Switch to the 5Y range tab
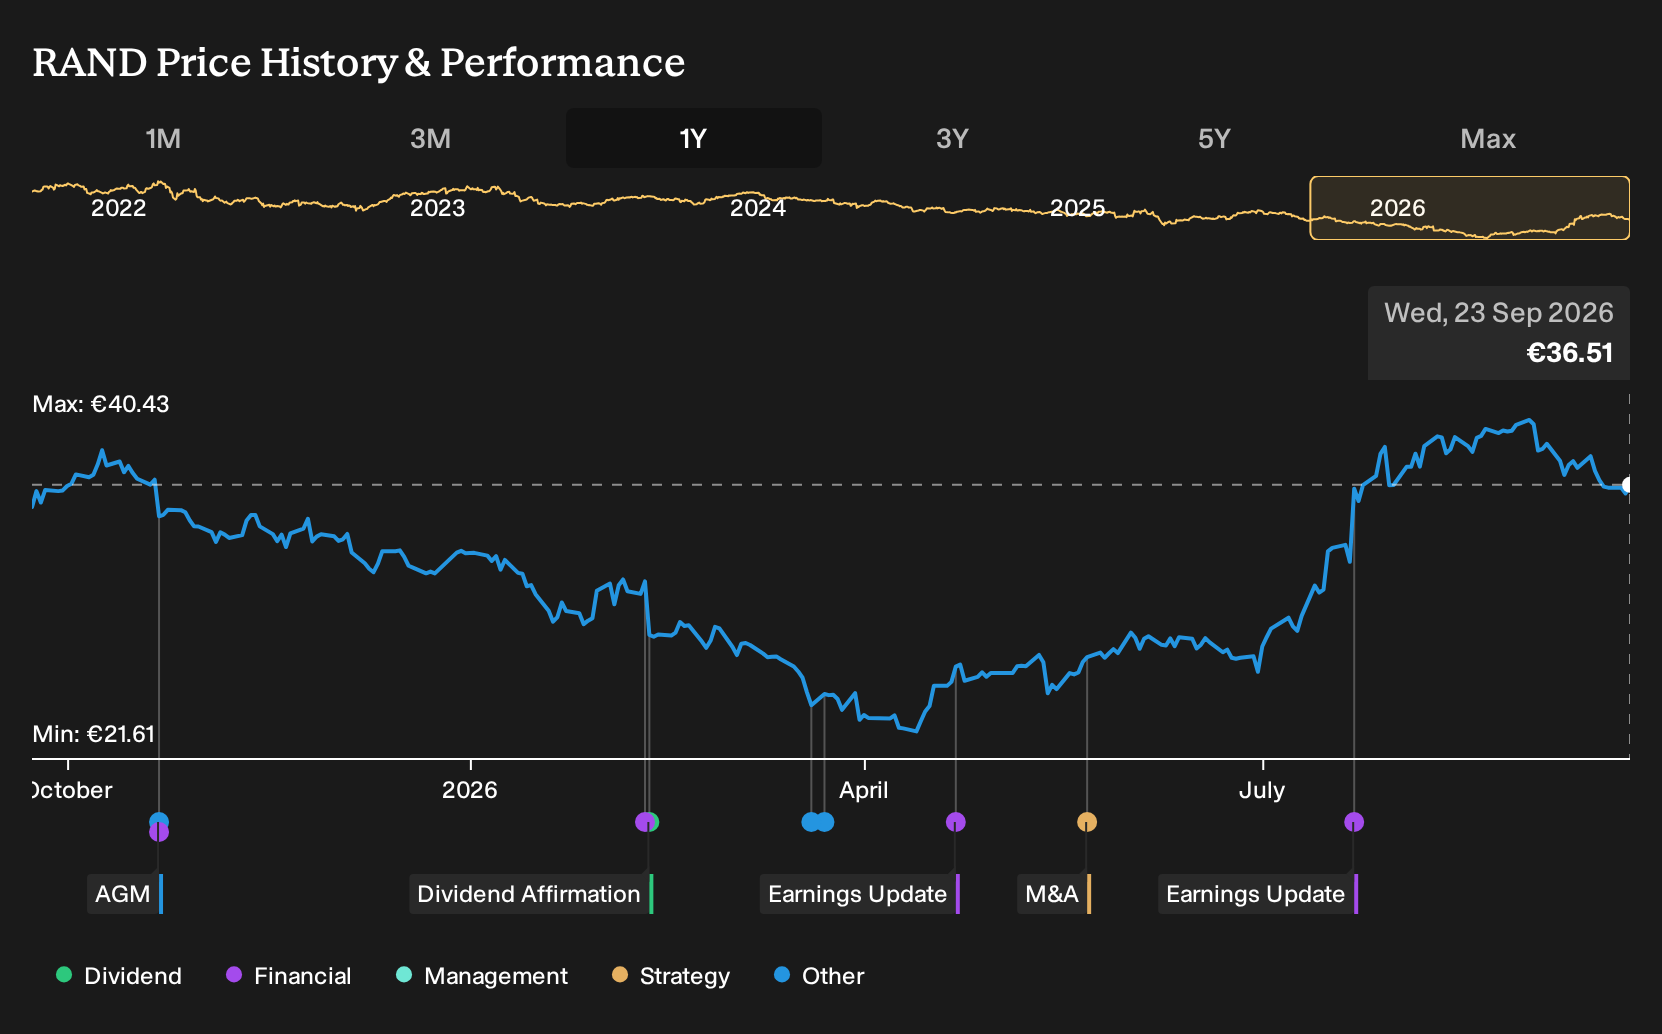 tap(1214, 138)
